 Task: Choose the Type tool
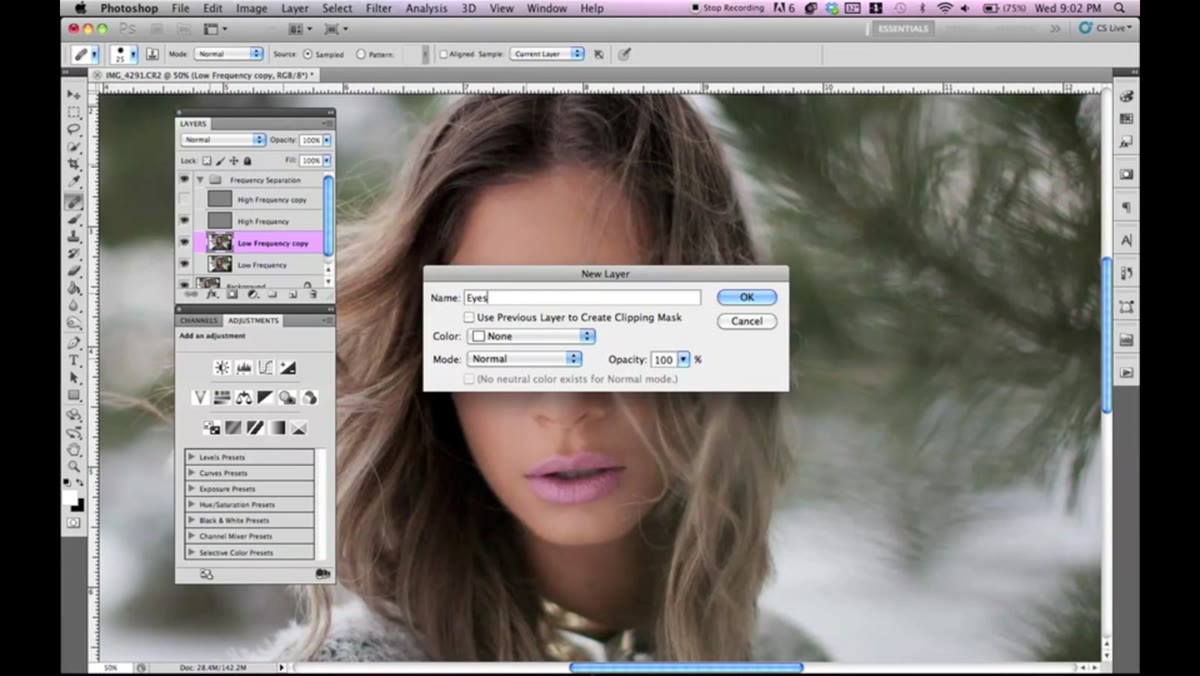(74, 360)
